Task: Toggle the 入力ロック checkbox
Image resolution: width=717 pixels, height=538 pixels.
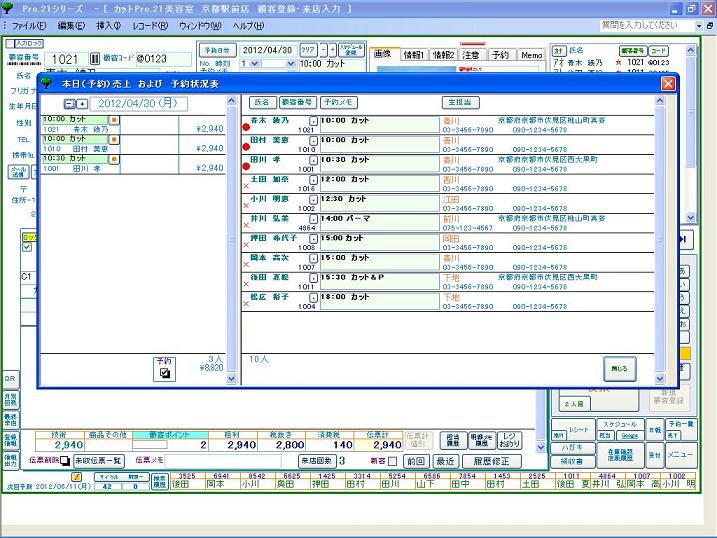Action: [x=10, y=44]
